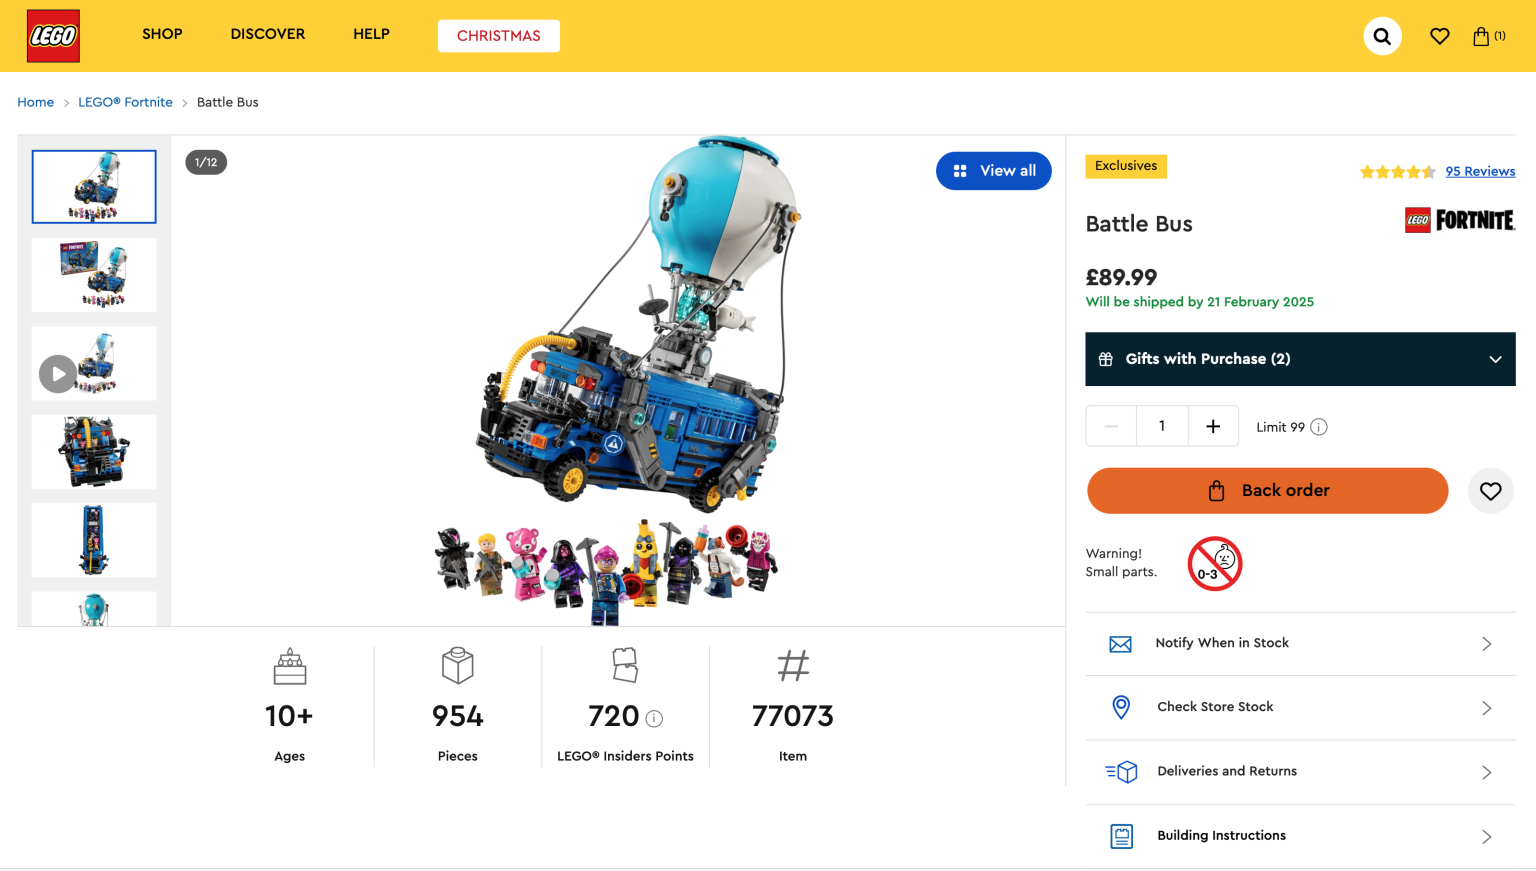
Task: Click the Check Store Stock location pin icon
Action: 1121,707
